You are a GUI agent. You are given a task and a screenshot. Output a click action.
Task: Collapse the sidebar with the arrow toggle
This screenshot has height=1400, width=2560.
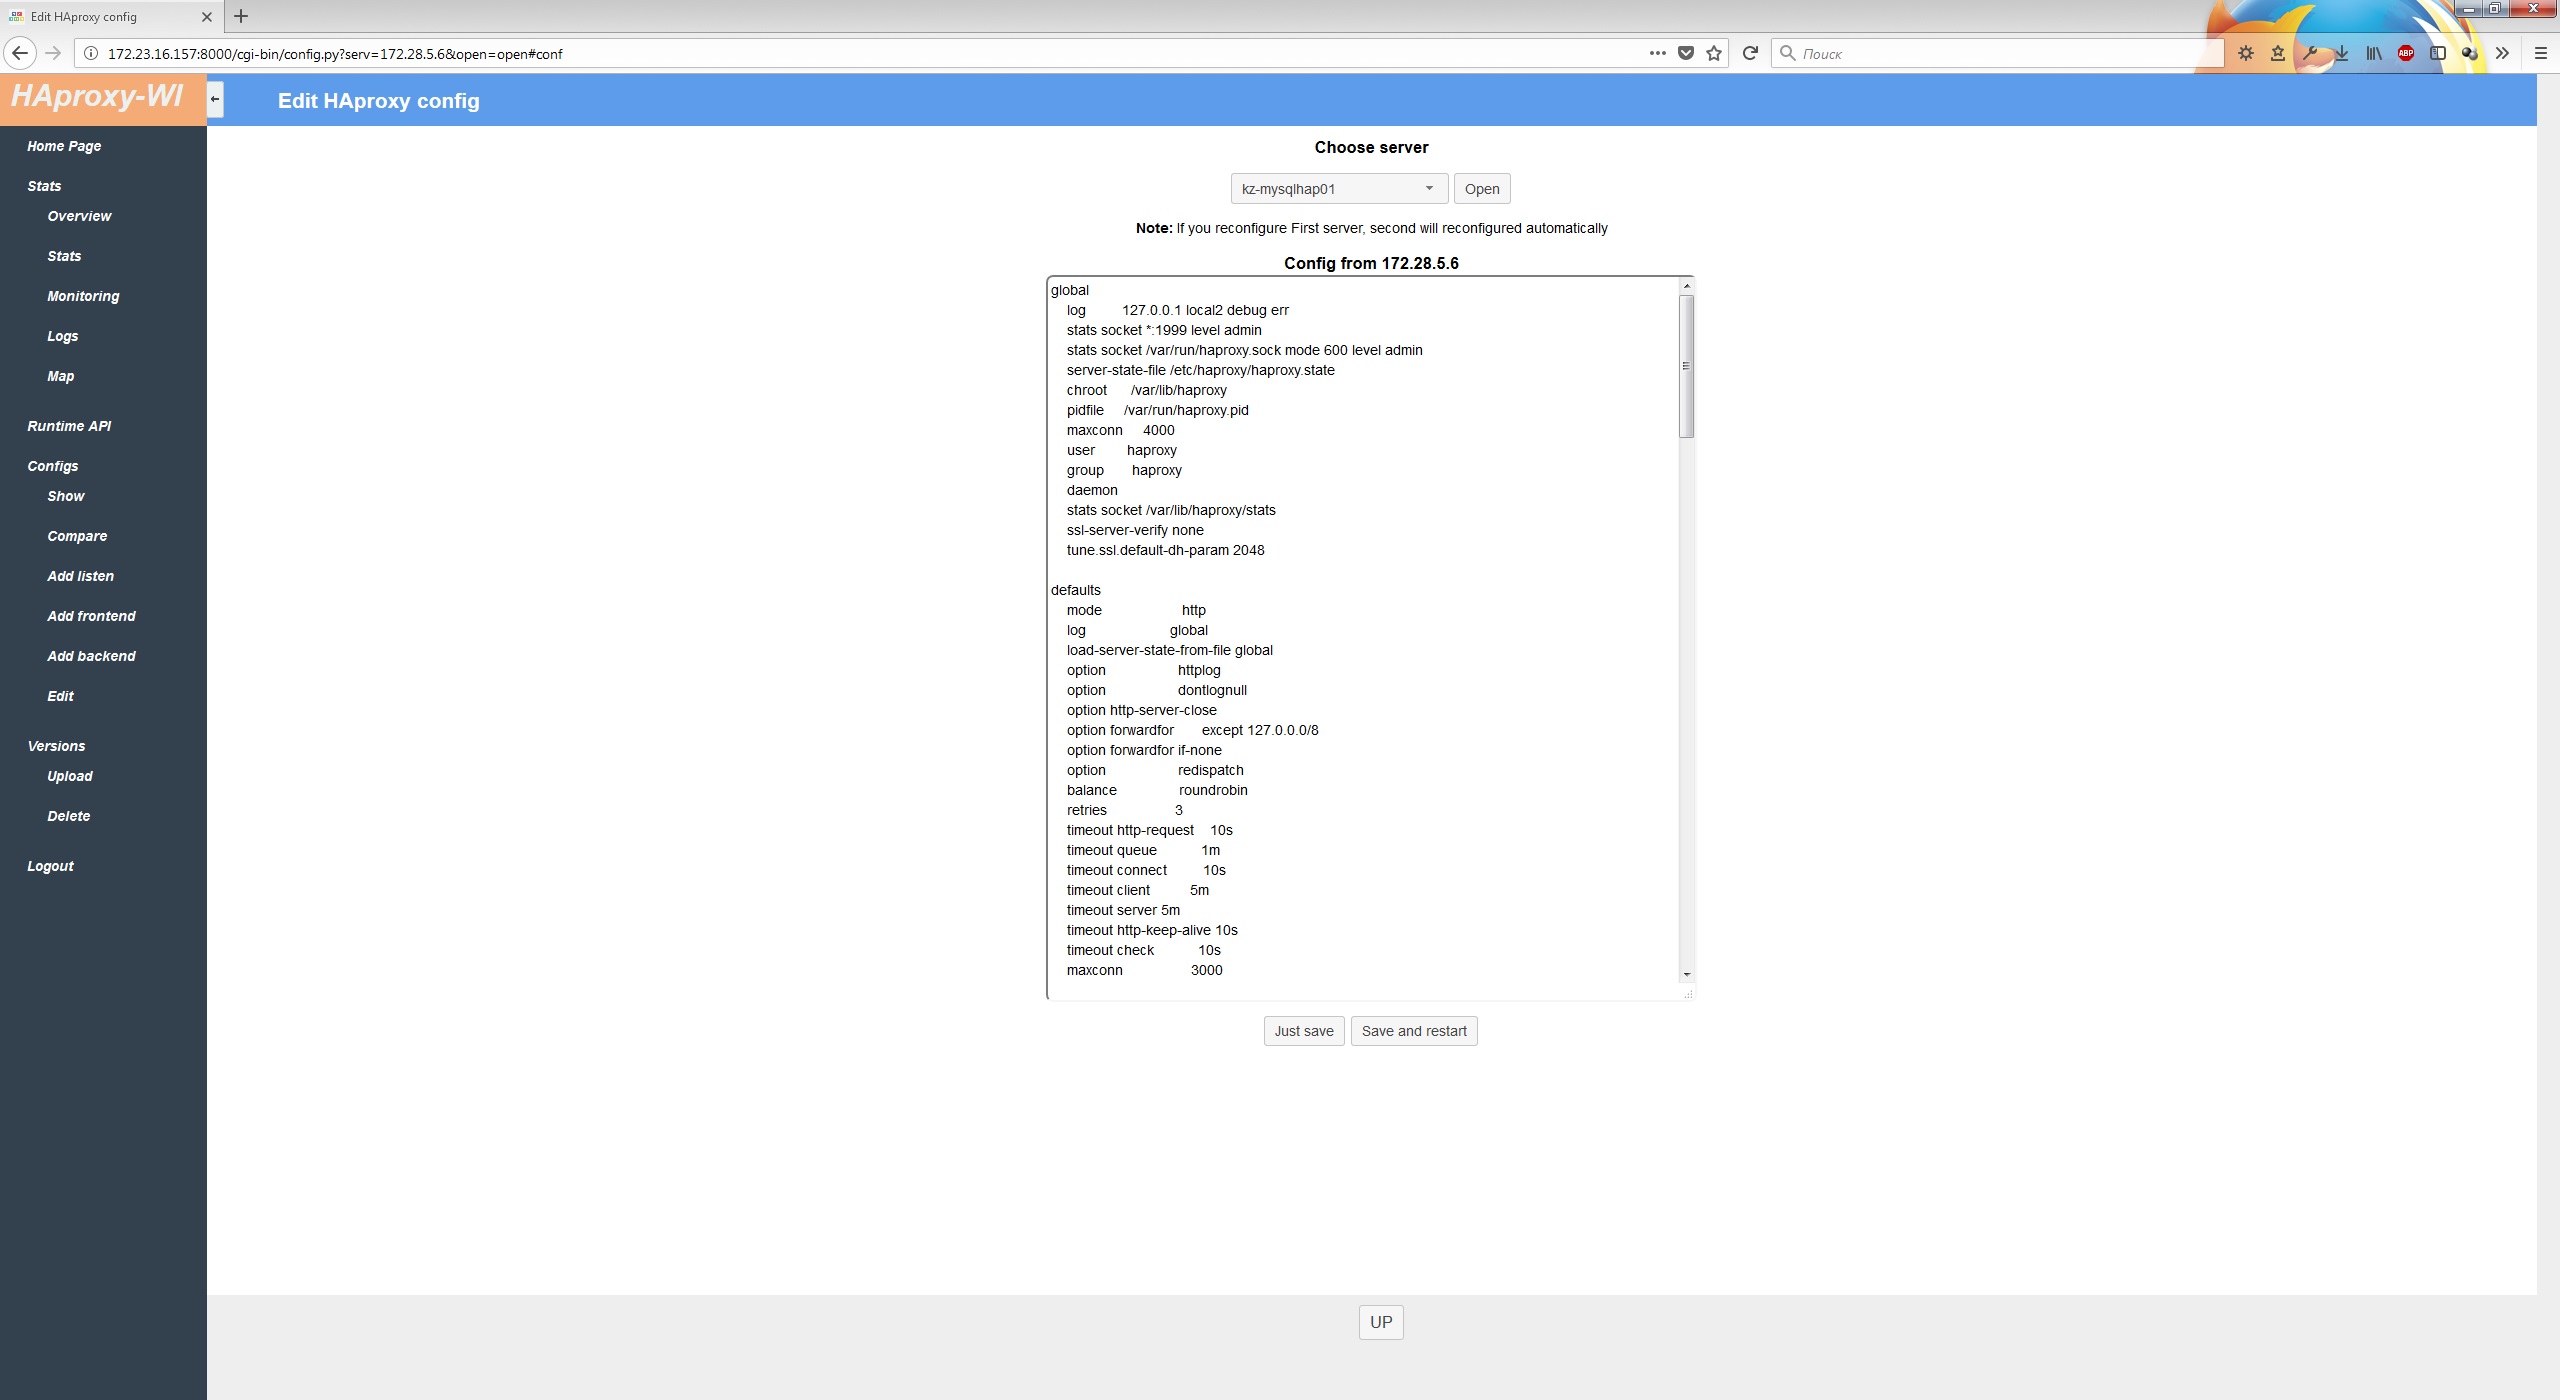pyautogui.click(x=215, y=100)
